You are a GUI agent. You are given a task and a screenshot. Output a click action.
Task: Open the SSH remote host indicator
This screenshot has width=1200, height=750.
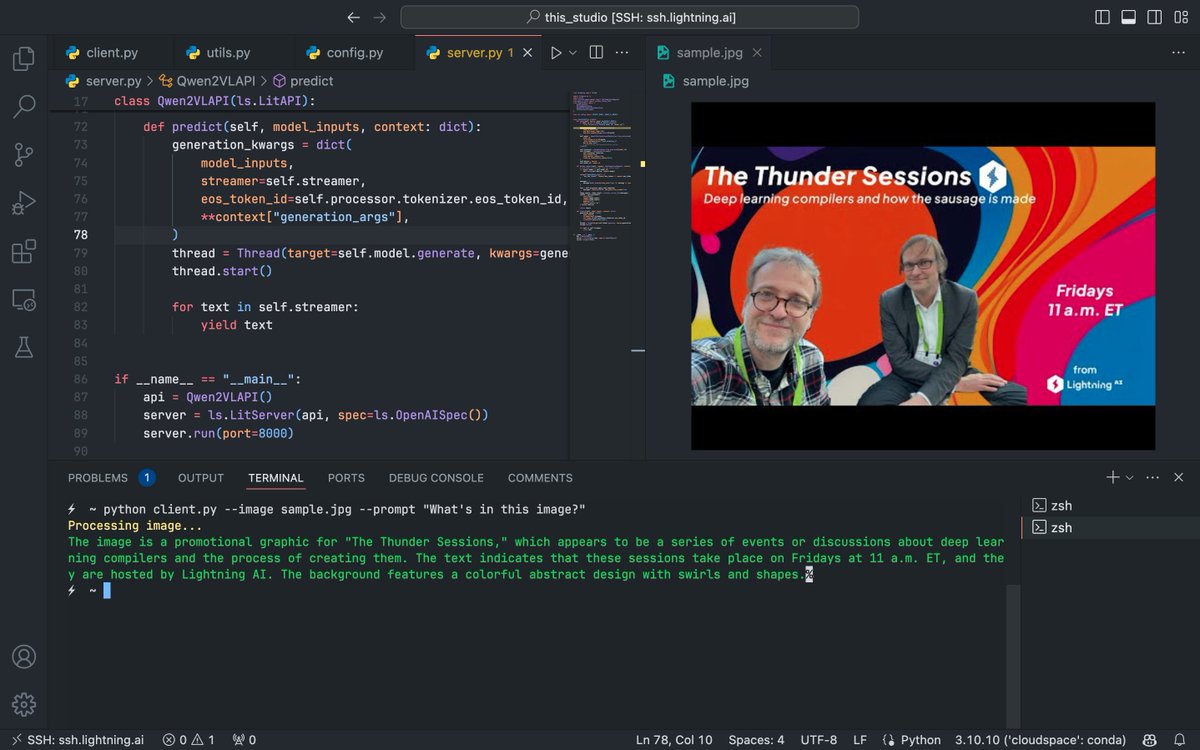point(76,740)
